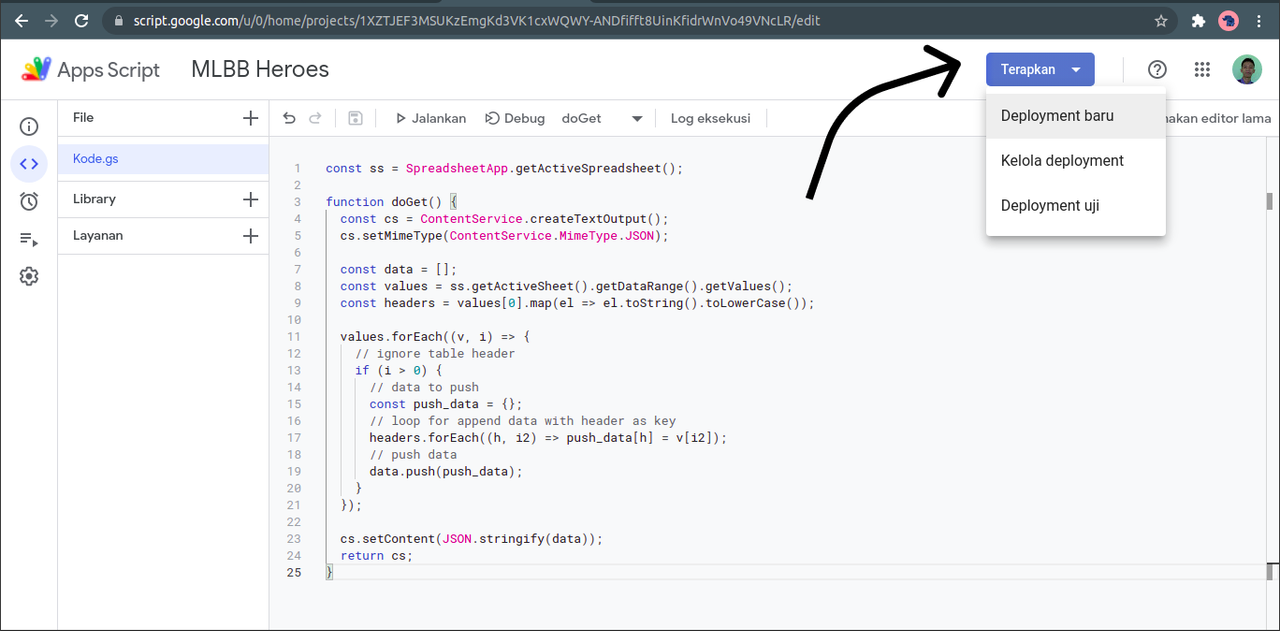Click the Apps Script logo
This screenshot has width=1280, height=631.
click(x=37, y=69)
